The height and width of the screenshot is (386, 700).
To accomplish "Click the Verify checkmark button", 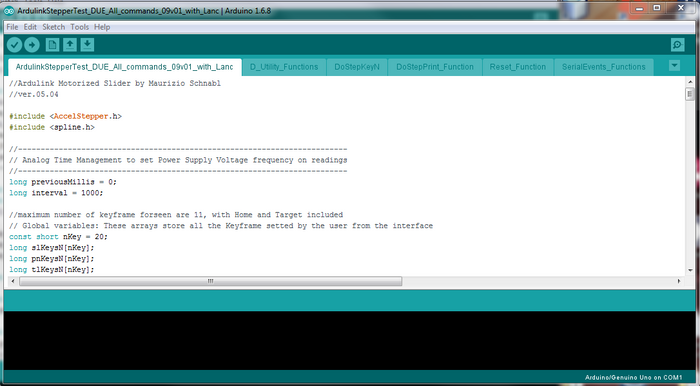I will pos(14,45).
